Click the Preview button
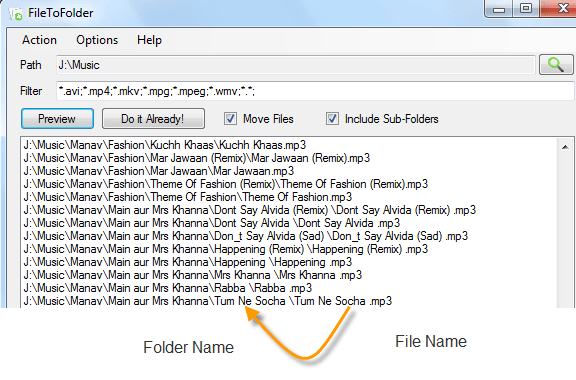This screenshot has width=576, height=380. [x=57, y=119]
